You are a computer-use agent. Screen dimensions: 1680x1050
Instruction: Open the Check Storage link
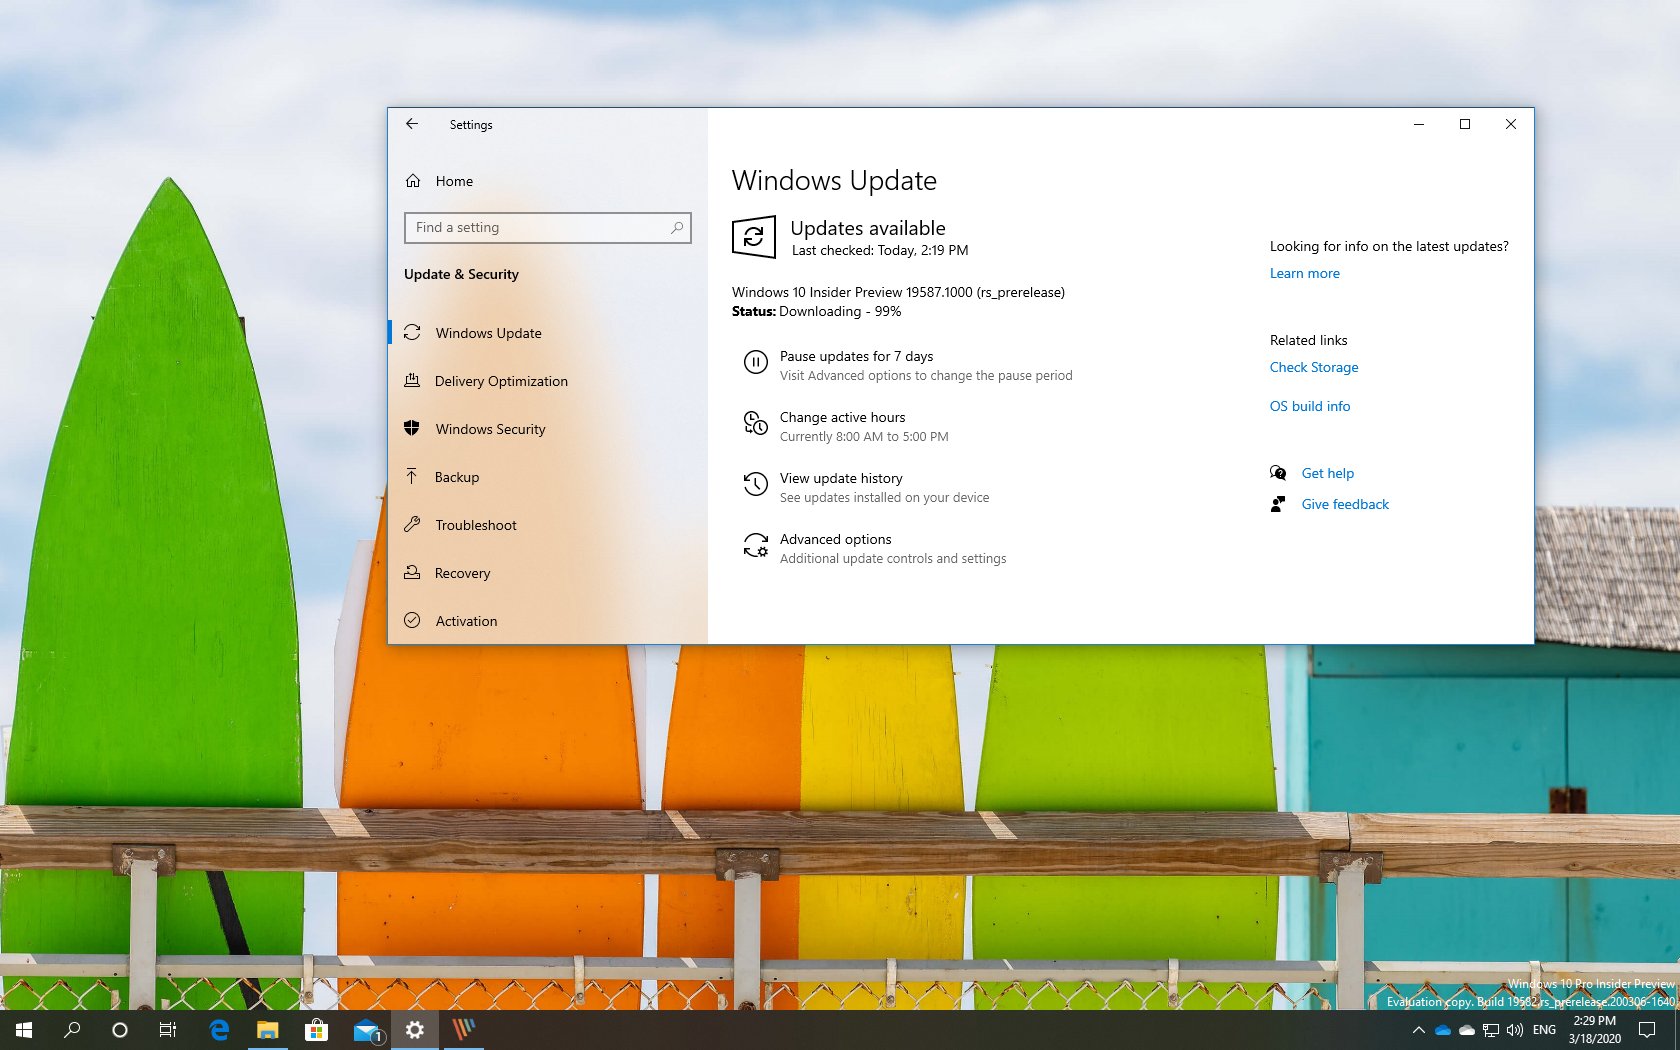tap(1313, 367)
